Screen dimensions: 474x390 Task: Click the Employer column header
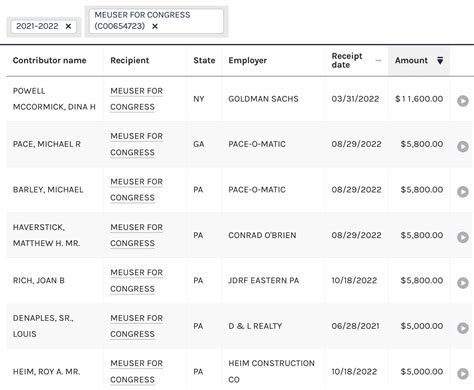point(248,60)
